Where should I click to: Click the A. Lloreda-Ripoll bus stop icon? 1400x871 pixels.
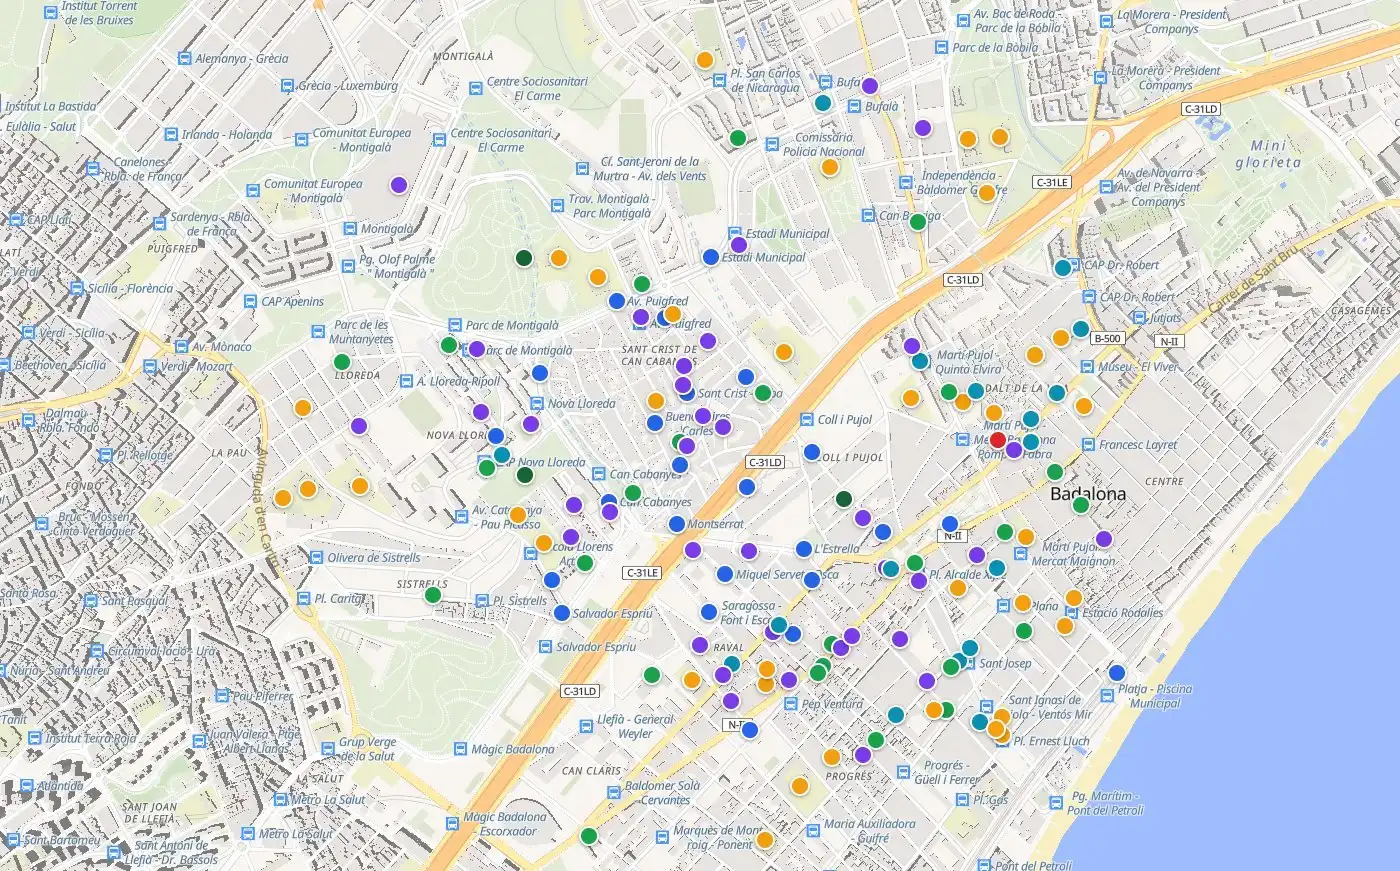406,381
